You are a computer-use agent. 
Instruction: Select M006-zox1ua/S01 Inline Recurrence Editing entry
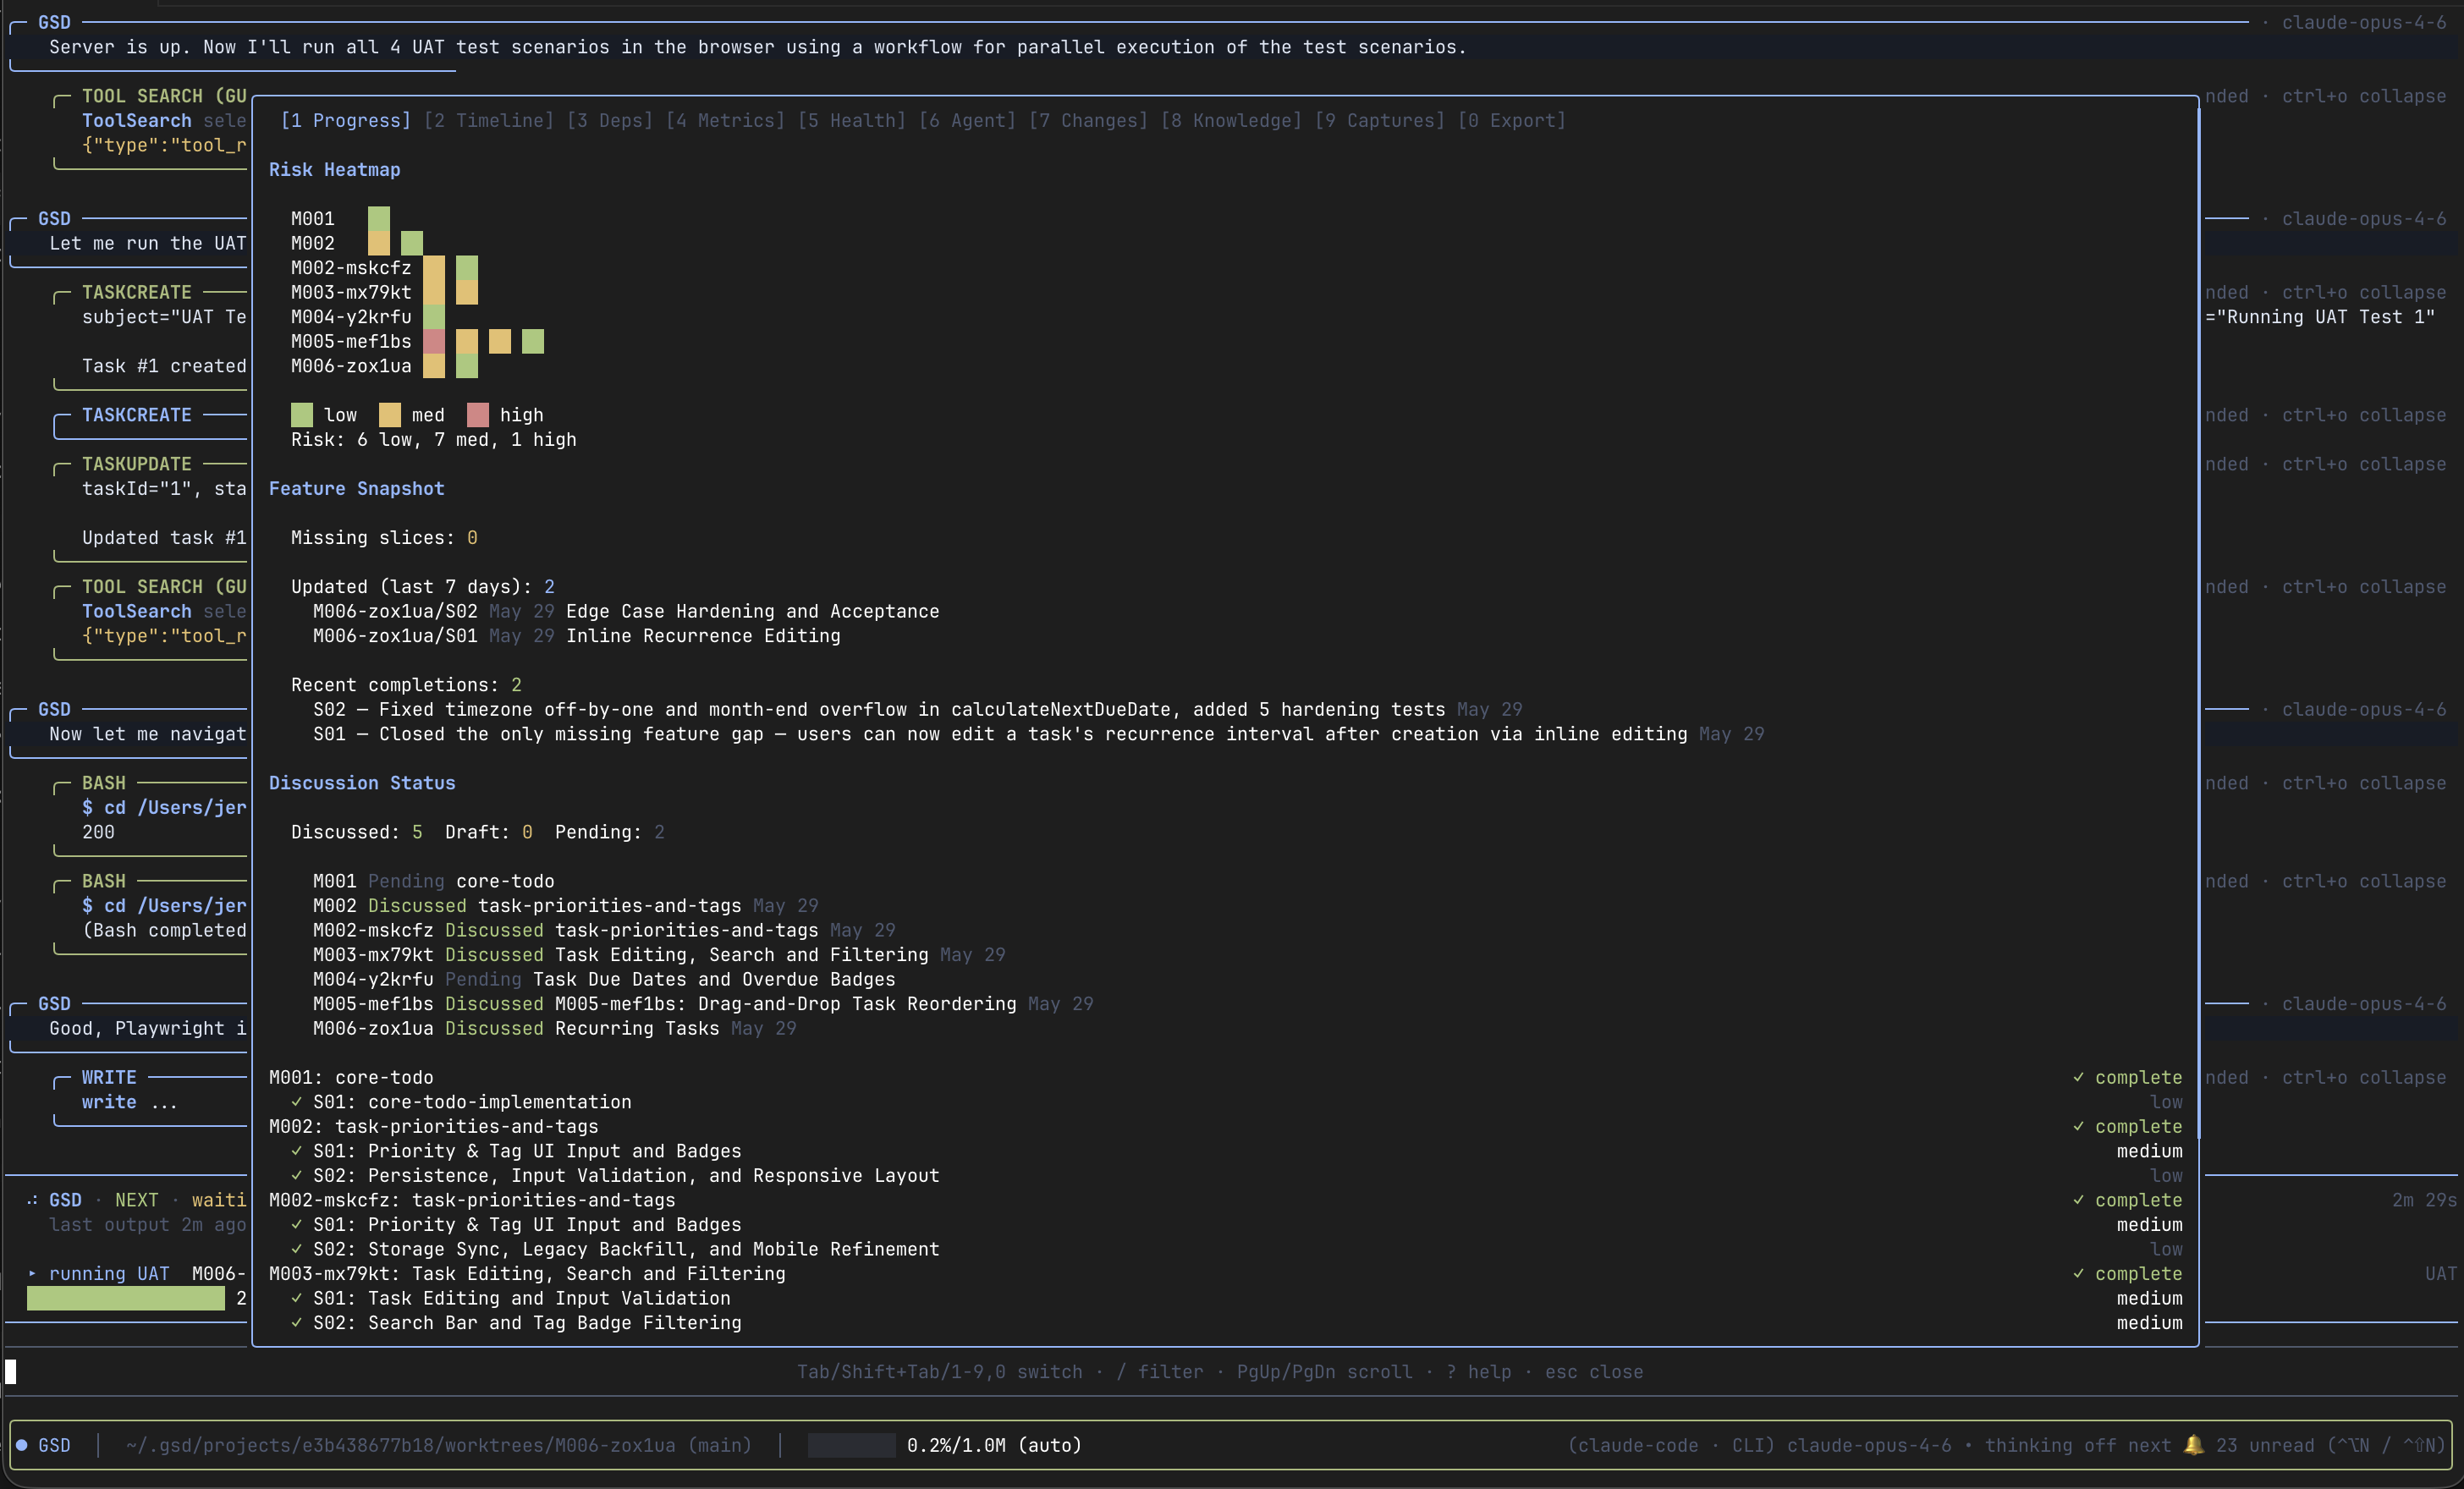click(x=576, y=636)
